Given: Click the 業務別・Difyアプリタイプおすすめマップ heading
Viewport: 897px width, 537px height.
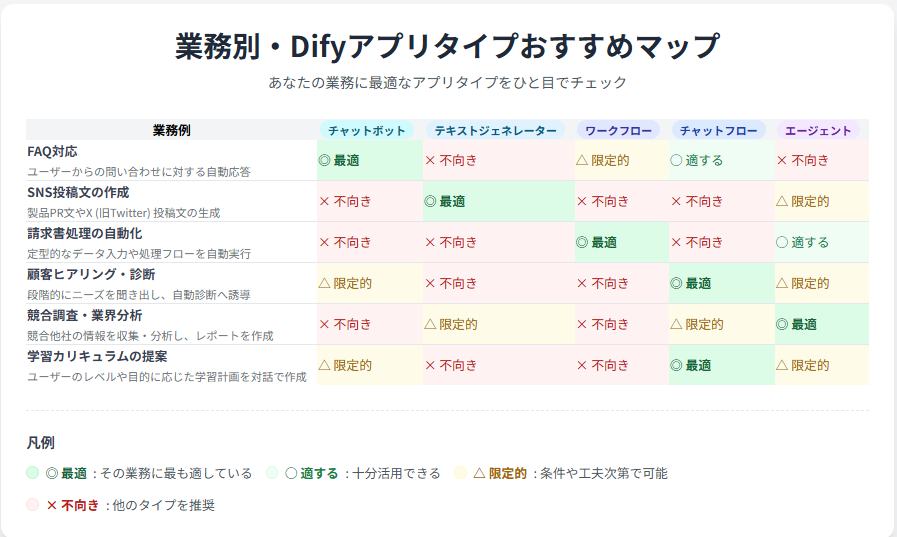Looking at the screenshot, I should click(447, 46).
